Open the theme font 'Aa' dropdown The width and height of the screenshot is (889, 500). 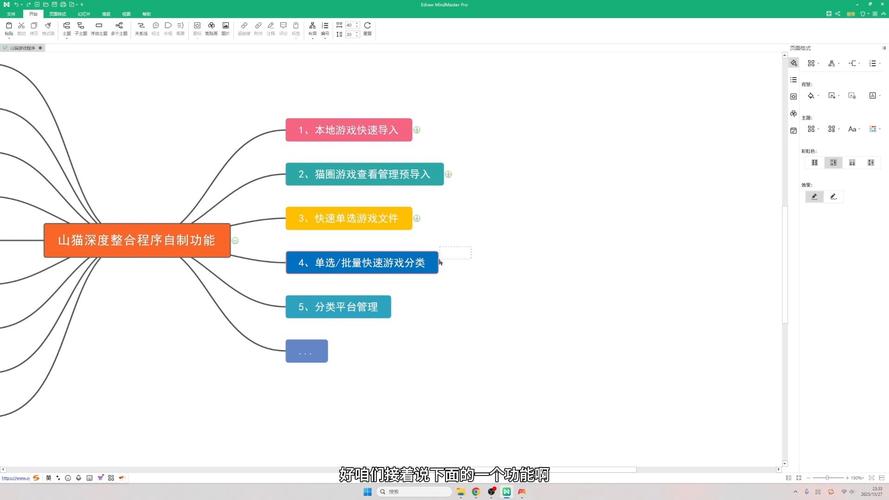click(x=853, y=129)
